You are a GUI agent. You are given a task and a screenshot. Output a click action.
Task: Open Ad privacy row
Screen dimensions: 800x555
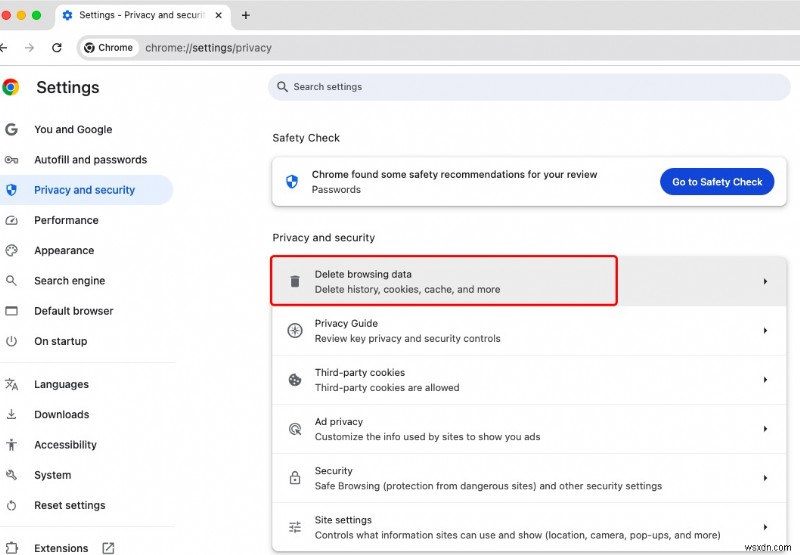pyautogui.click(x=529, y=429)
